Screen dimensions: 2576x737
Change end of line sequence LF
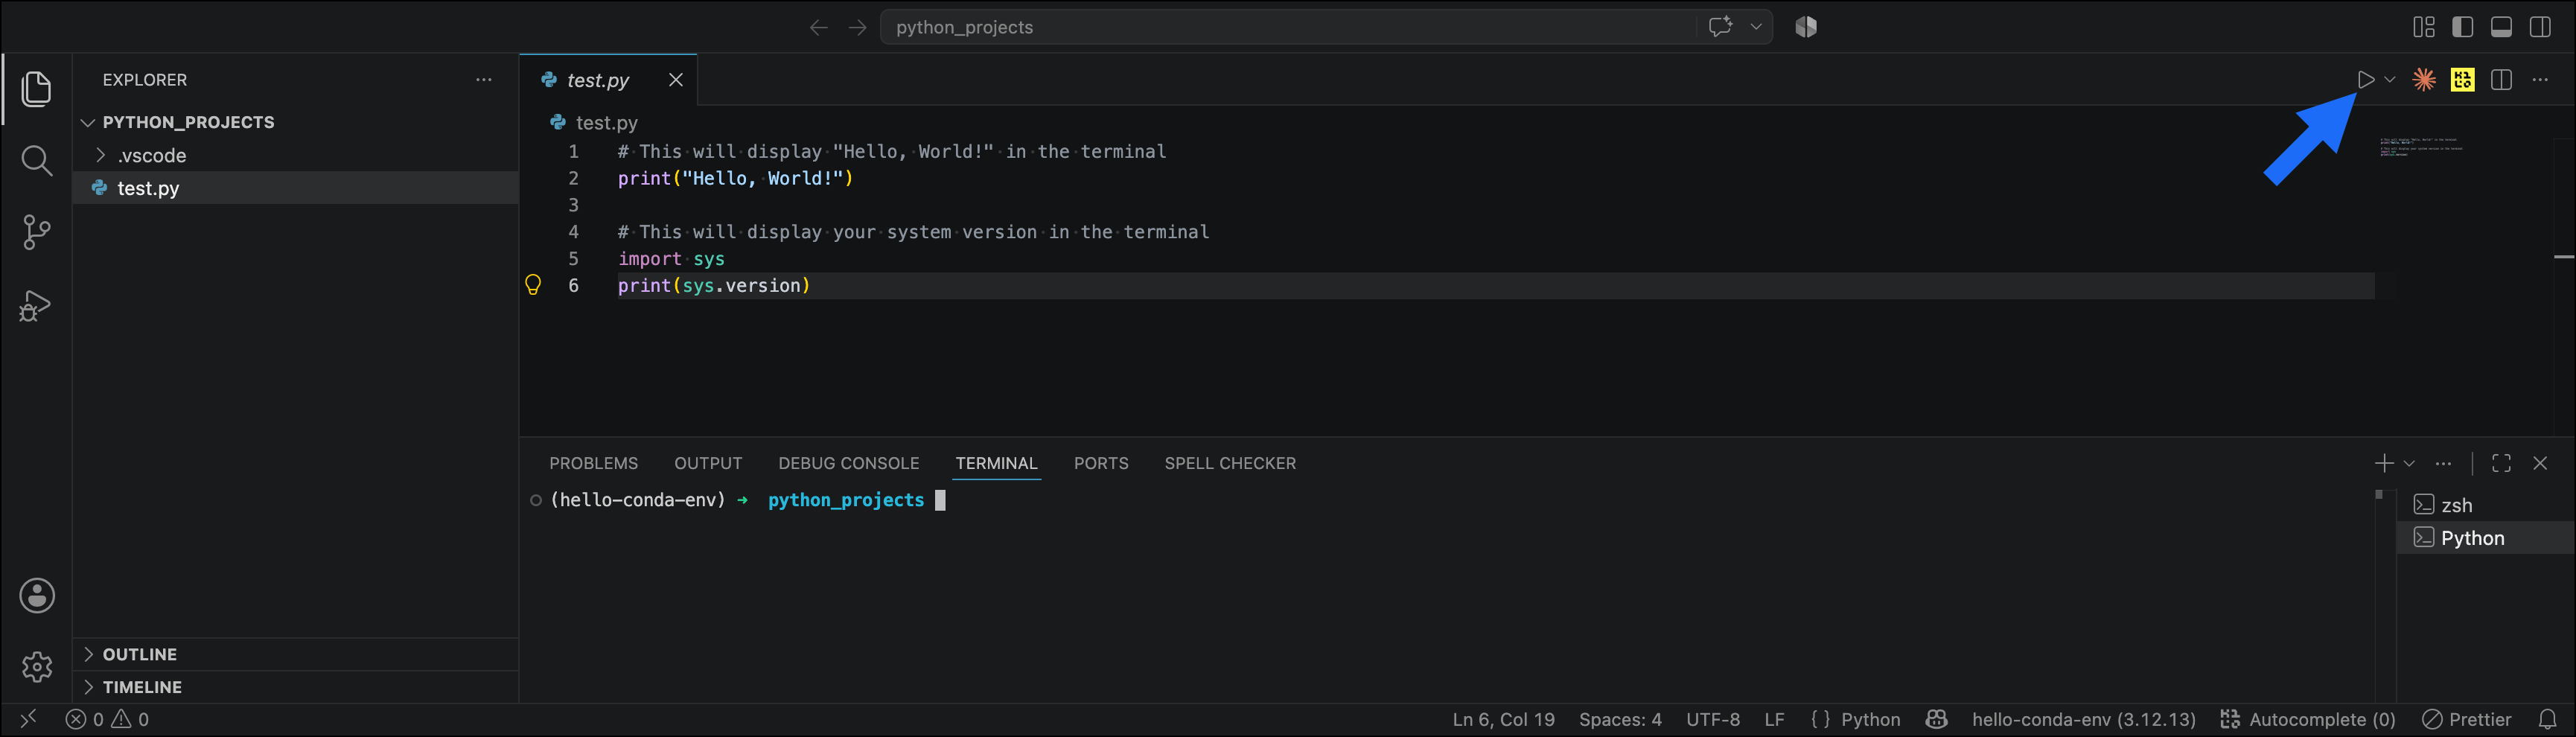click(1774, 719)
